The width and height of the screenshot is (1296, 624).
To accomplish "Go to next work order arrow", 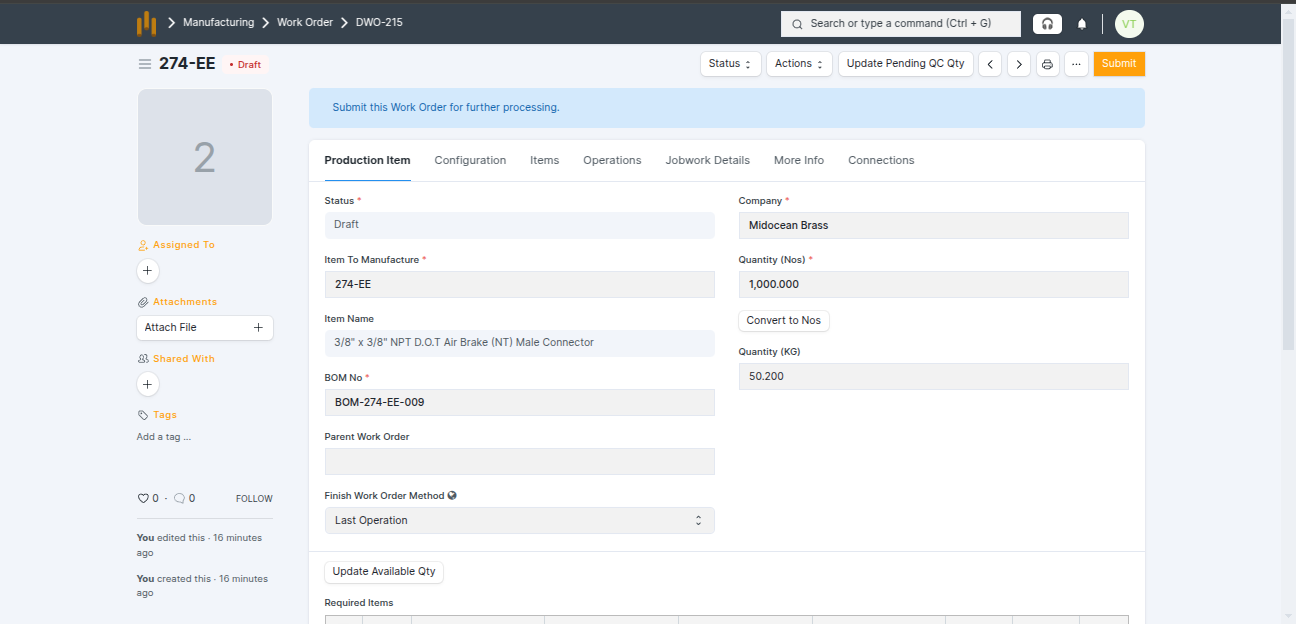I will (1019, 64).
